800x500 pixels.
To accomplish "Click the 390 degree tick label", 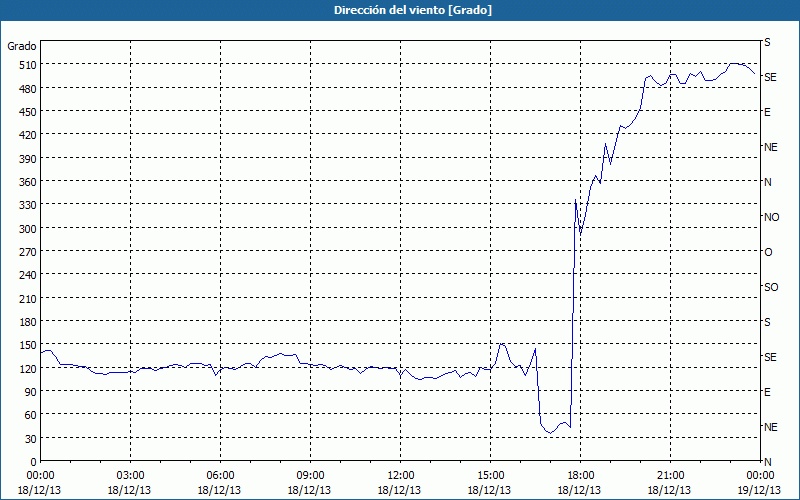I will click(x=28, y=159).
